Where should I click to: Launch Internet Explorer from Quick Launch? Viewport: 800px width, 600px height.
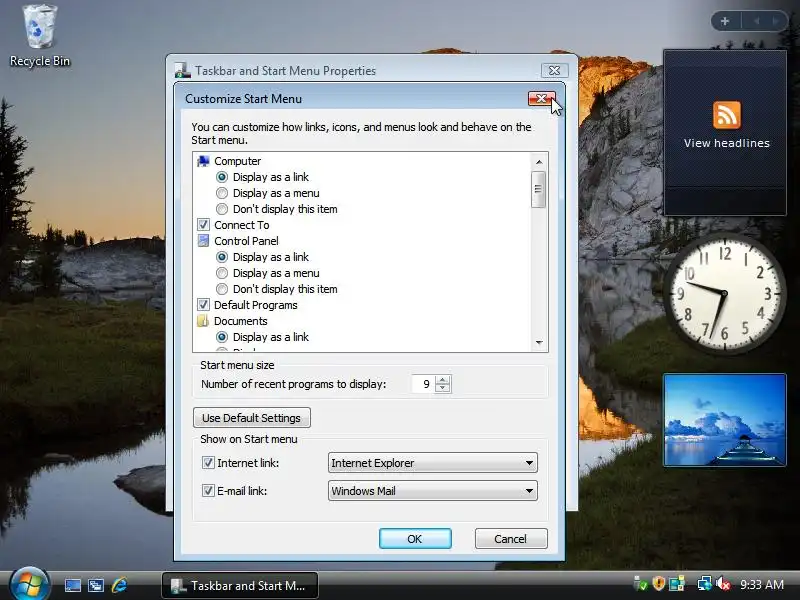click(119, 585)
